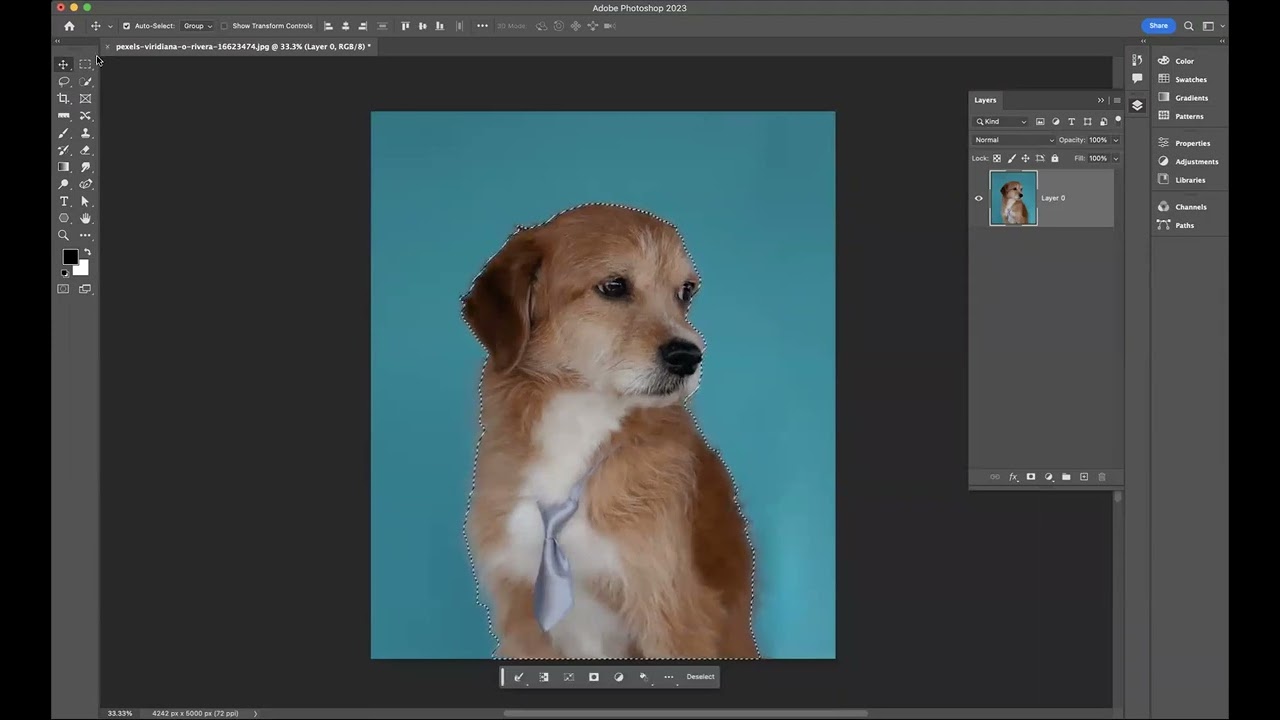The width and height of the screenshot is (1280, 720).
Task: Open the Layers panel menu
Action: click(1117, 100)
